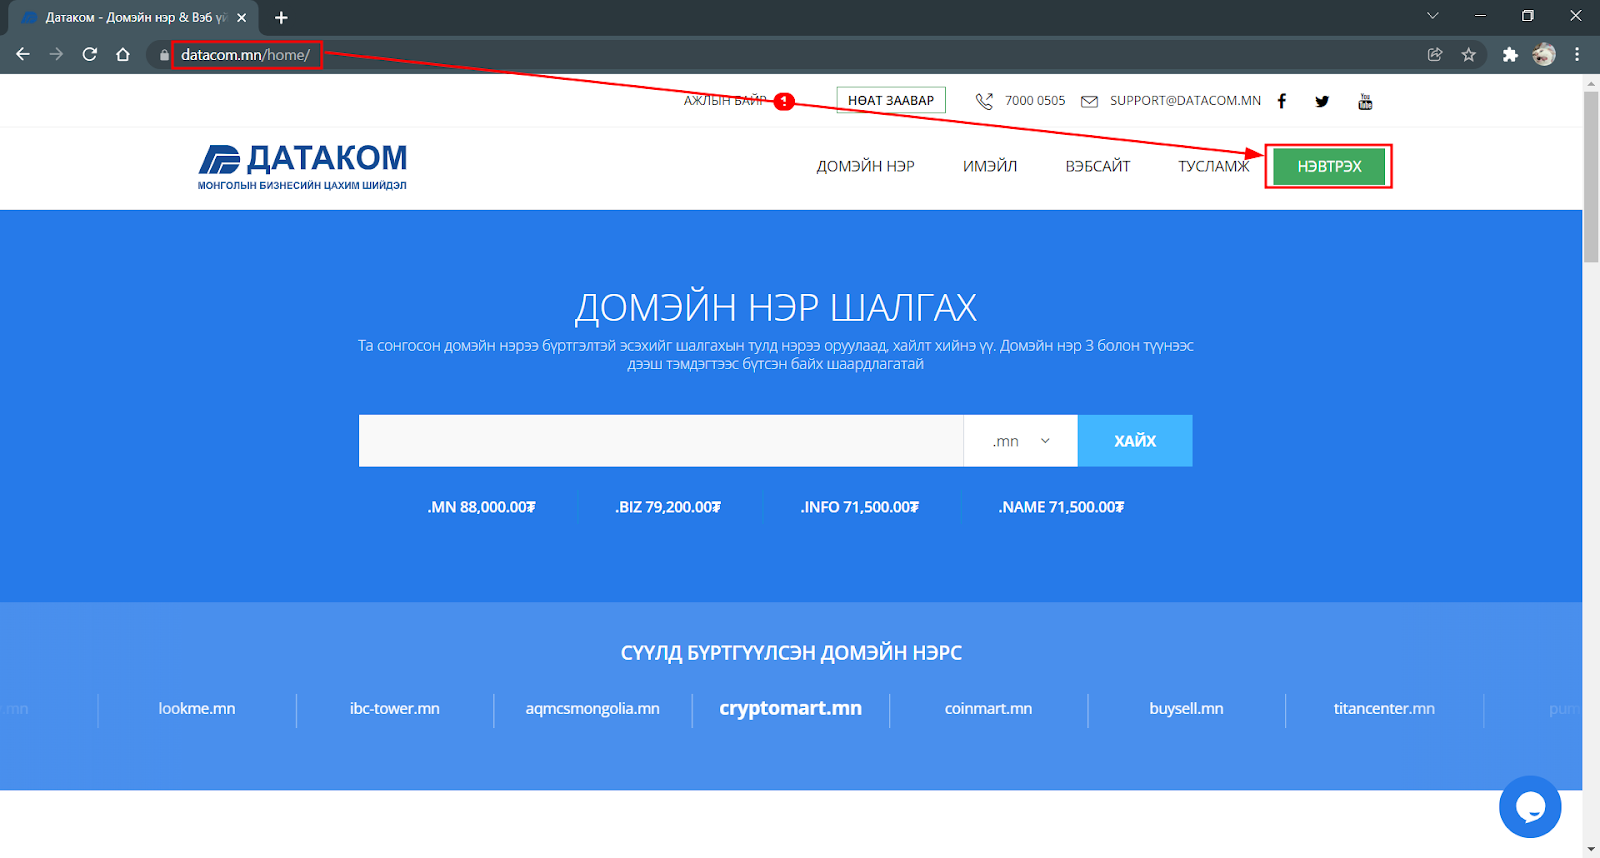Screen dimensions: 1600x858
Task: Expand the .mn domain extension dropdown
Action: point(1021,441)
